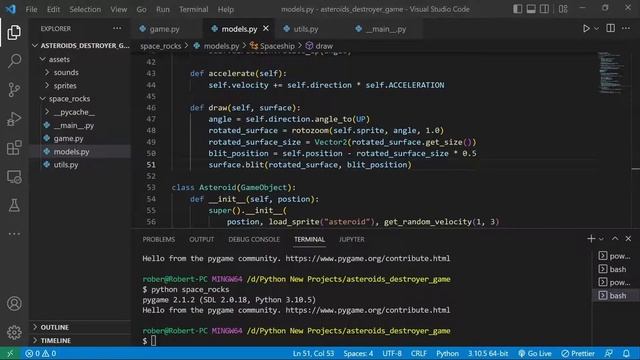Switch to utils.py editor tab
Image resolution: width=640 pixels, height=360 pixels.
coord(305,29)
